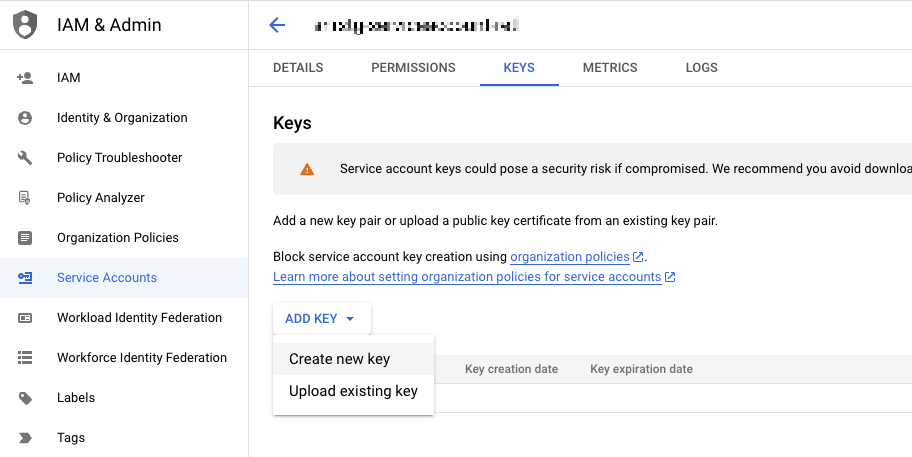Image resolution: width=912 pixels, height=457 pixels.
Task: Click the Tags chevron icon
Action: pos(25,438)
